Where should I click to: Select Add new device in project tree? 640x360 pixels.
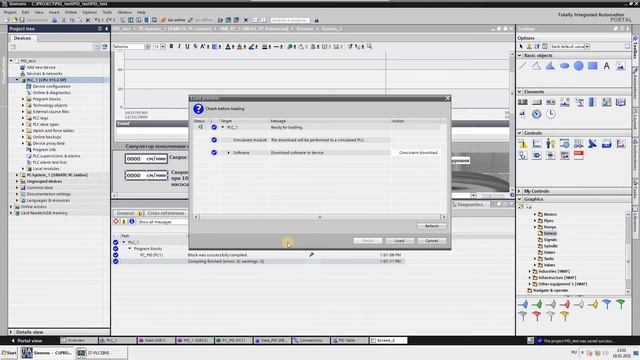[x=41, y=67]
